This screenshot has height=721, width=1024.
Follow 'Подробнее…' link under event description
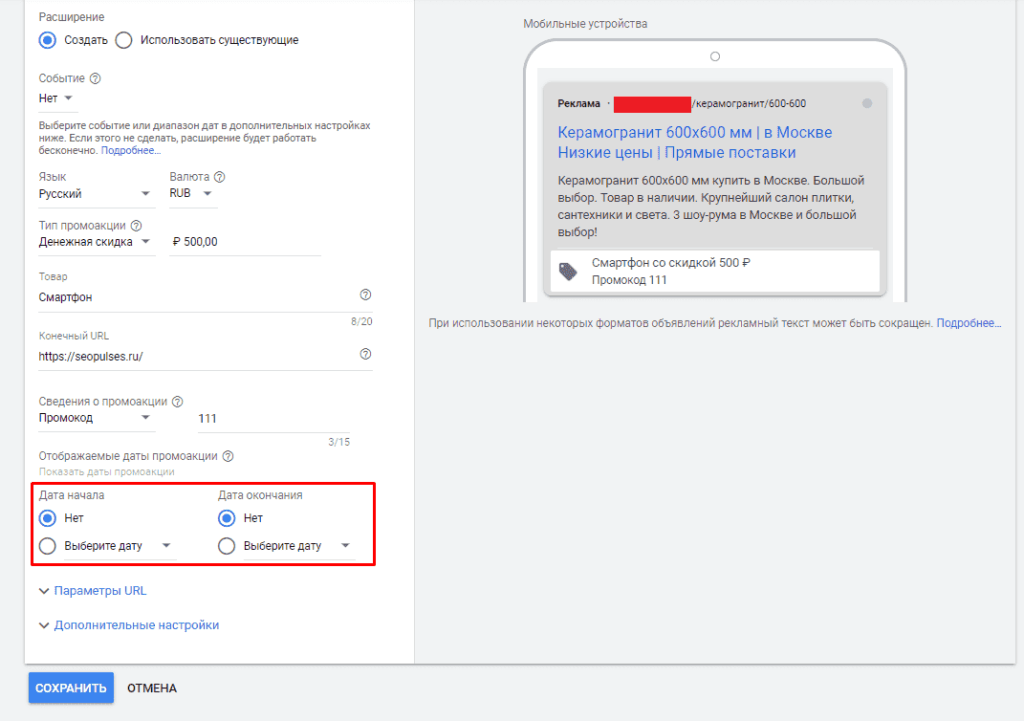click(x=131, y=150)
